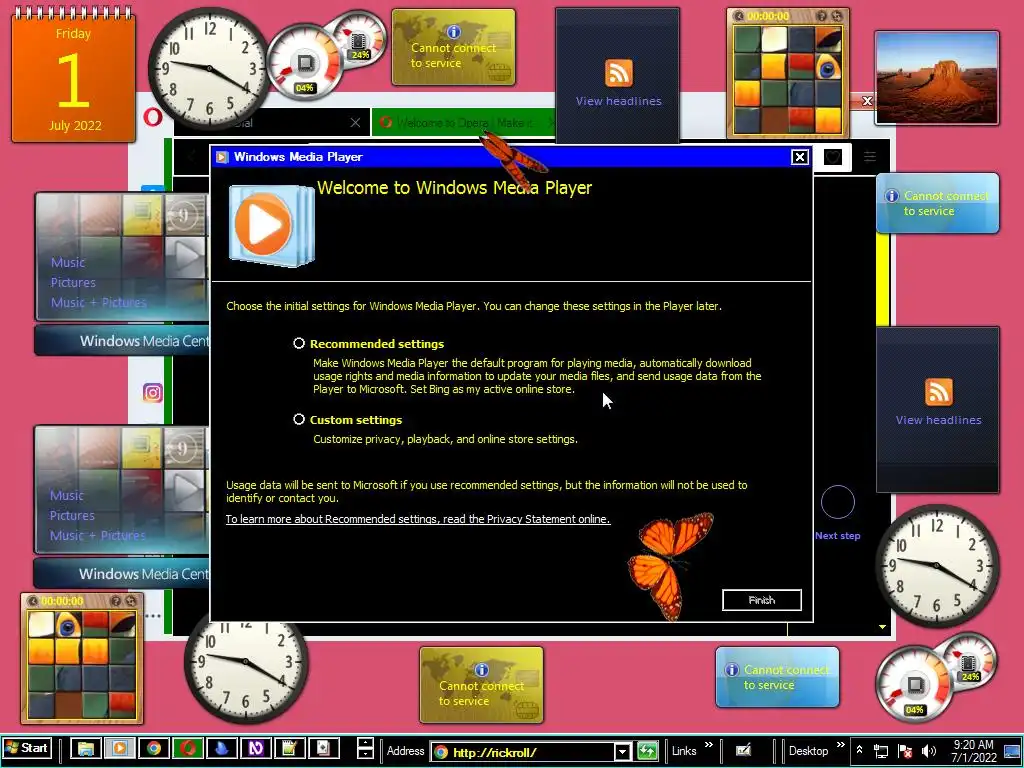Select Pictures in Media Center gadget under calendar

tap(73, 283)
